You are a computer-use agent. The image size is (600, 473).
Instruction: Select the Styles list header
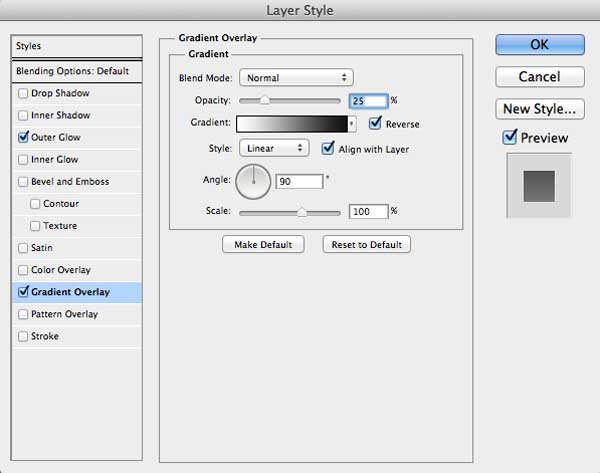click(x=77, y=46)
